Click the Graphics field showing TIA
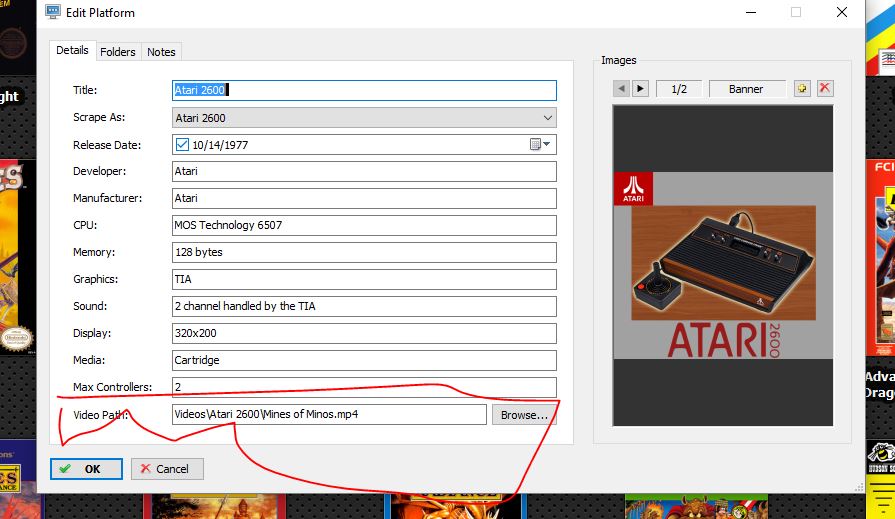Viewport: 895px width, 519px height. [364, 279]
